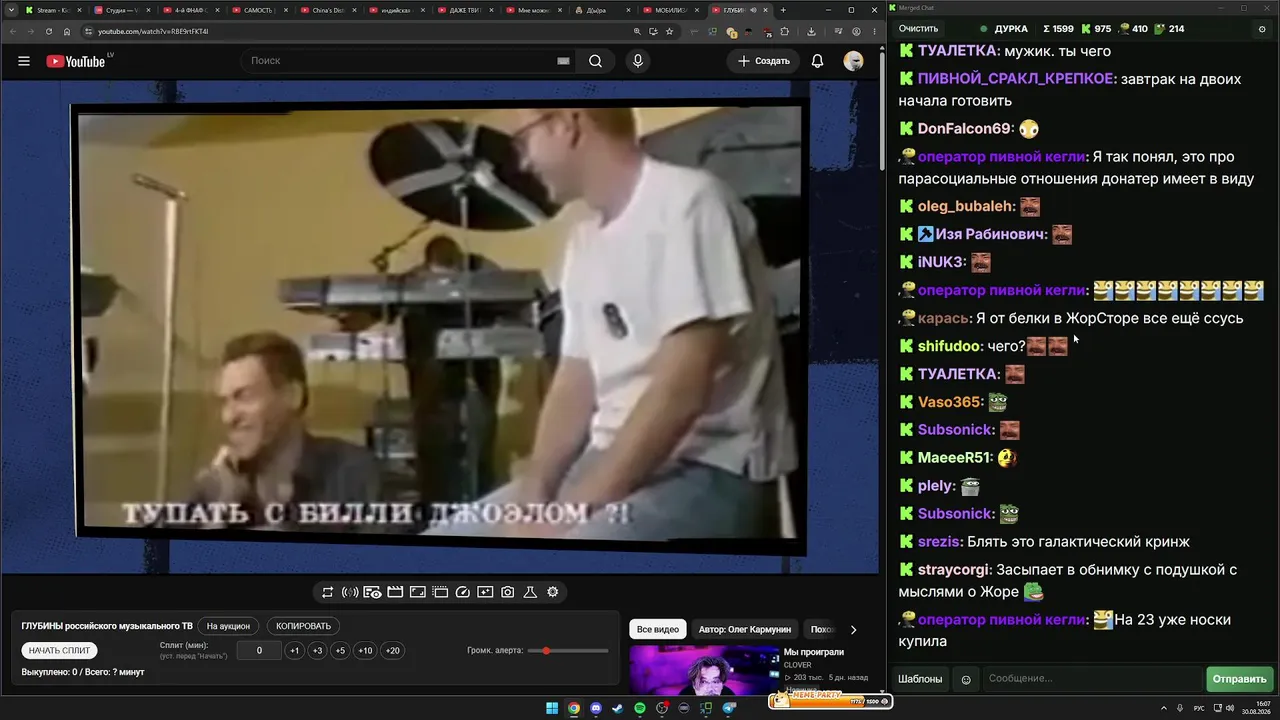Open Steam from the taskbar

(618, 708)
